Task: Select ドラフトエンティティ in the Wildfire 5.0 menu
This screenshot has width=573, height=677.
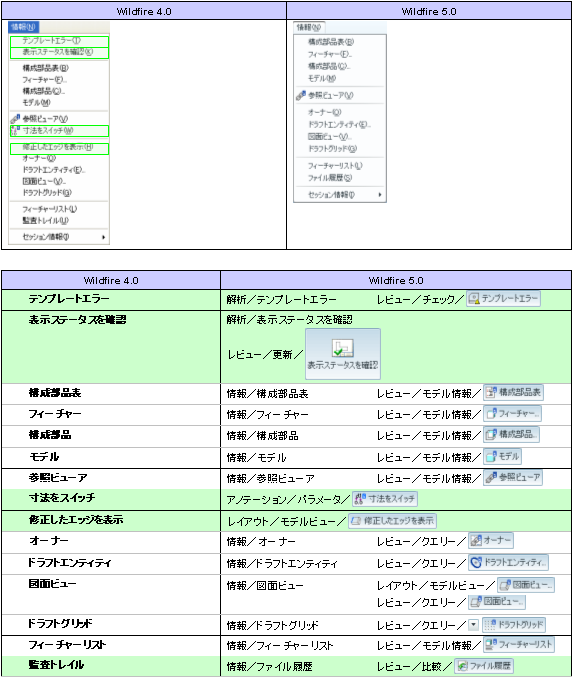Action: [x=340, y=124]
